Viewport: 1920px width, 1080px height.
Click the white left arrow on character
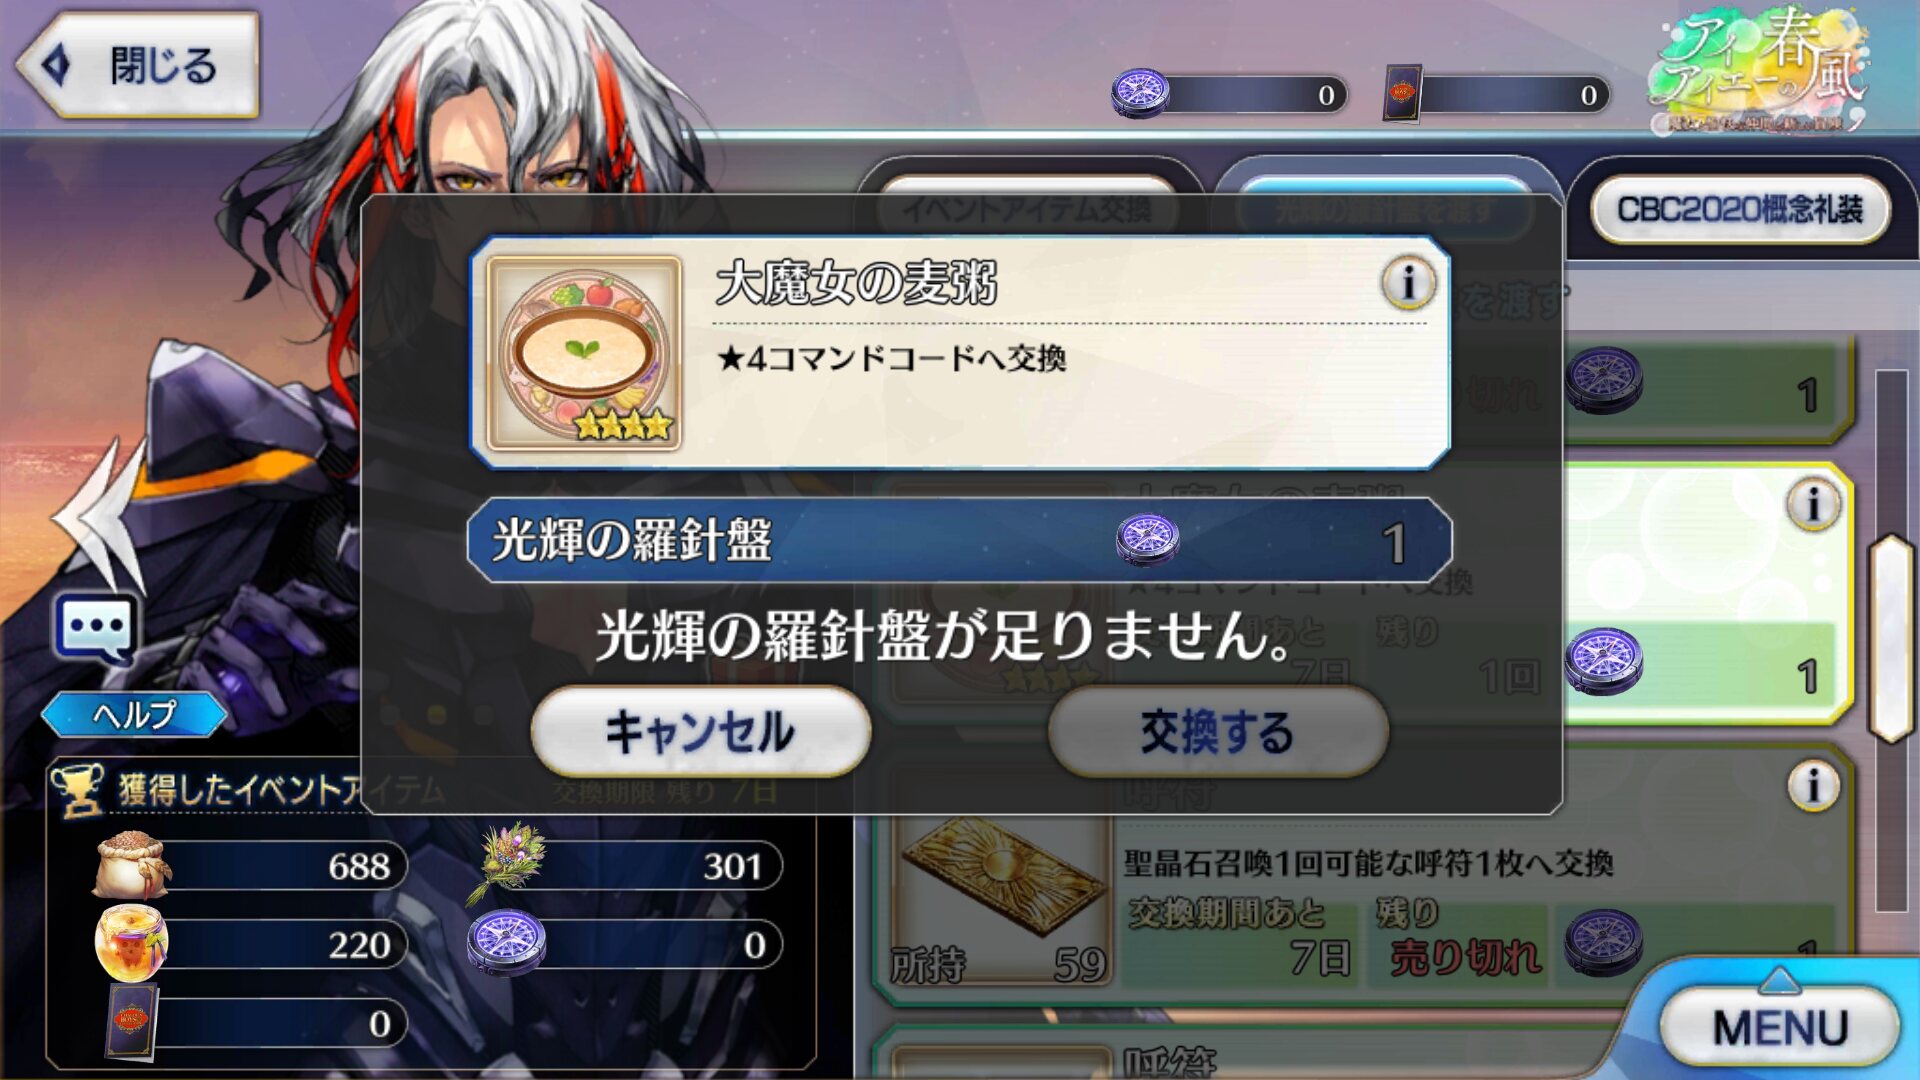click(x=100, y=518)
